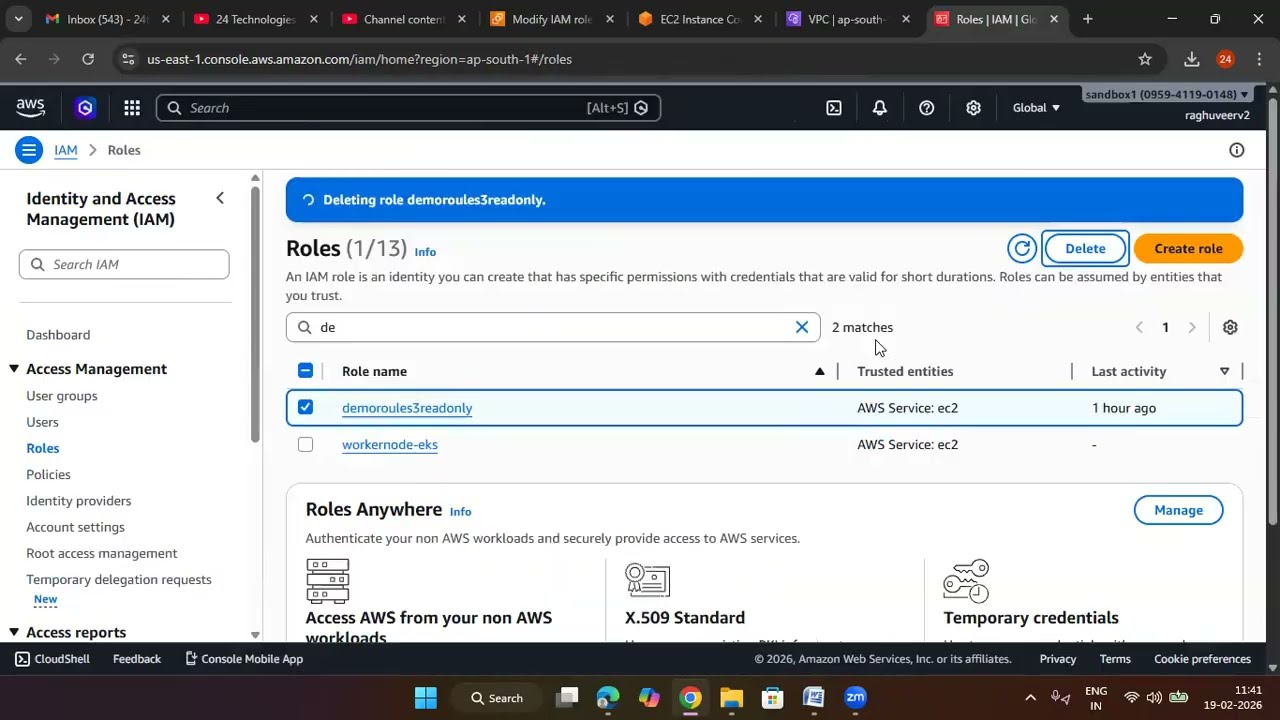Show hidden system tray icons

pyautogui.click(x=1030, y=698)
